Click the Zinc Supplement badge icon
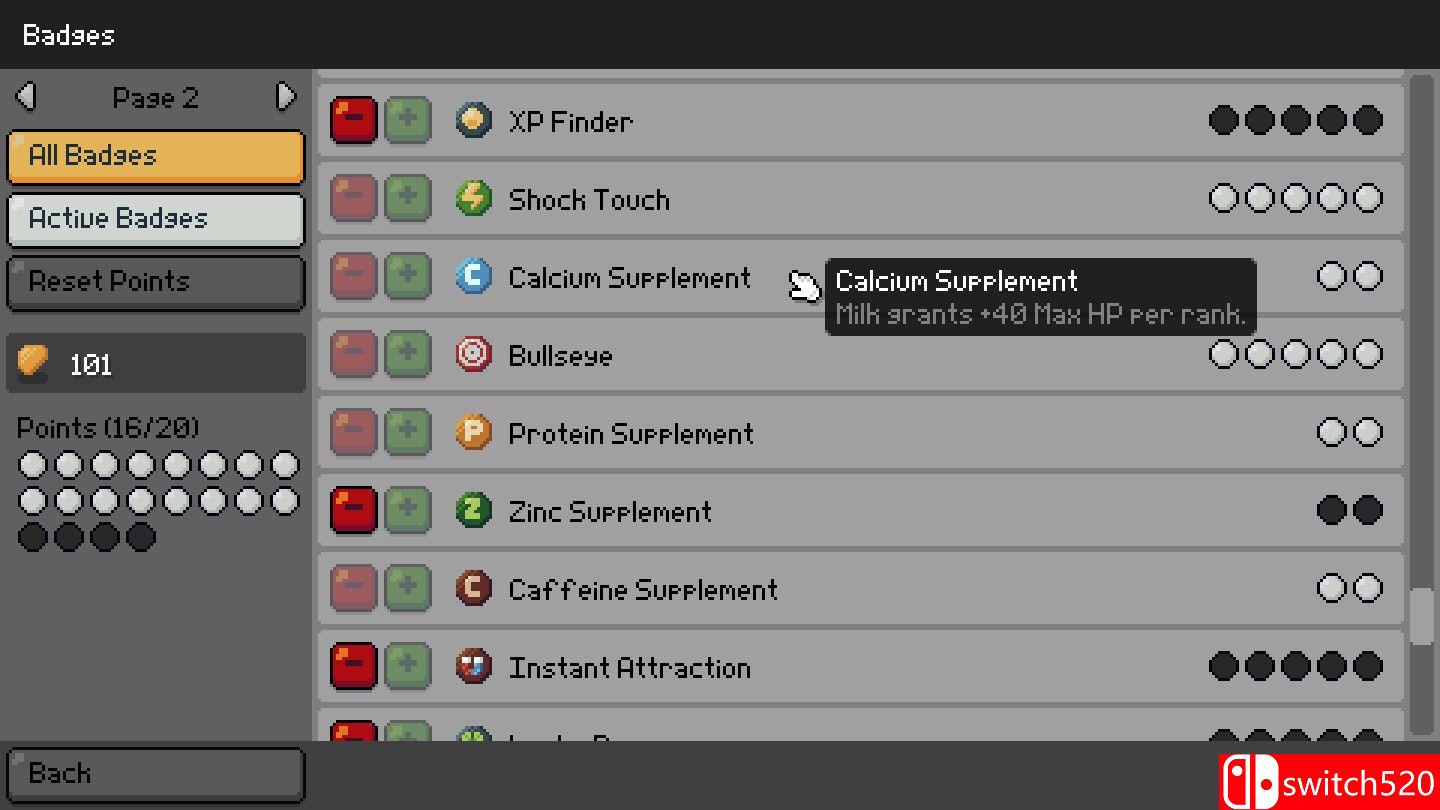 coord(473,511)
